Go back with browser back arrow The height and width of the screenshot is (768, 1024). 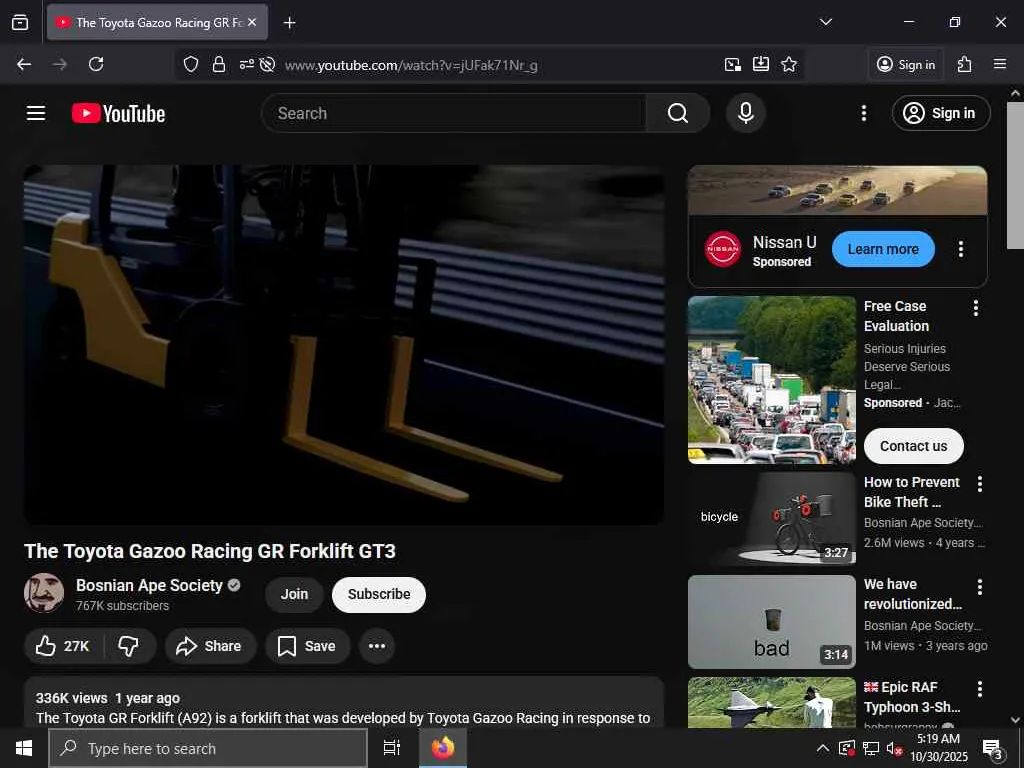coord(24,64)
